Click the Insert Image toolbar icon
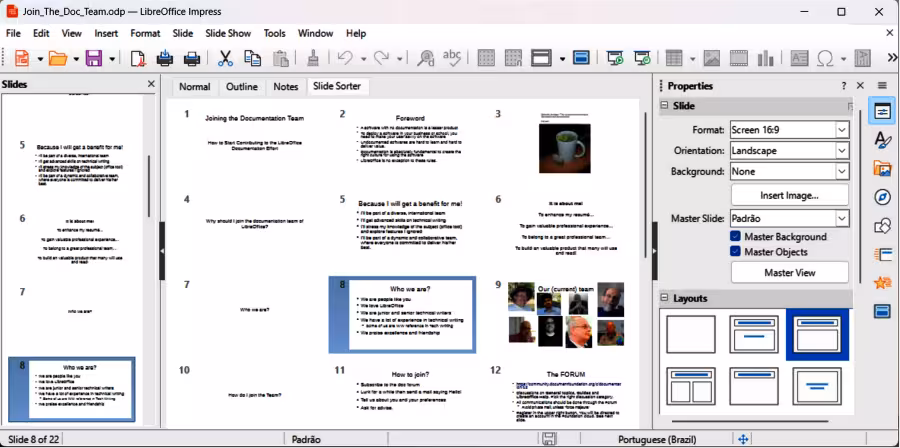This screenshot has width=900, height=448. (x=712, y=58)
